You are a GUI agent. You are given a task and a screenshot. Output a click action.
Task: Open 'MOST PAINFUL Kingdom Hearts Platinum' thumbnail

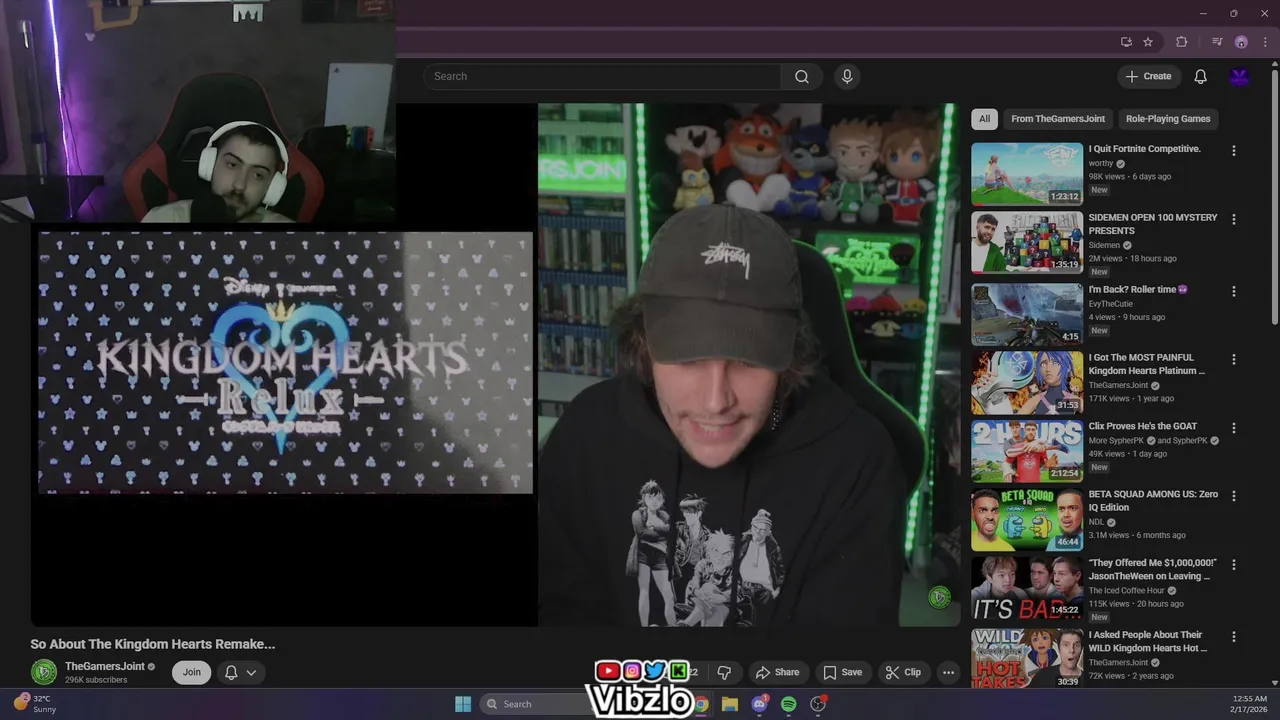1027,382
